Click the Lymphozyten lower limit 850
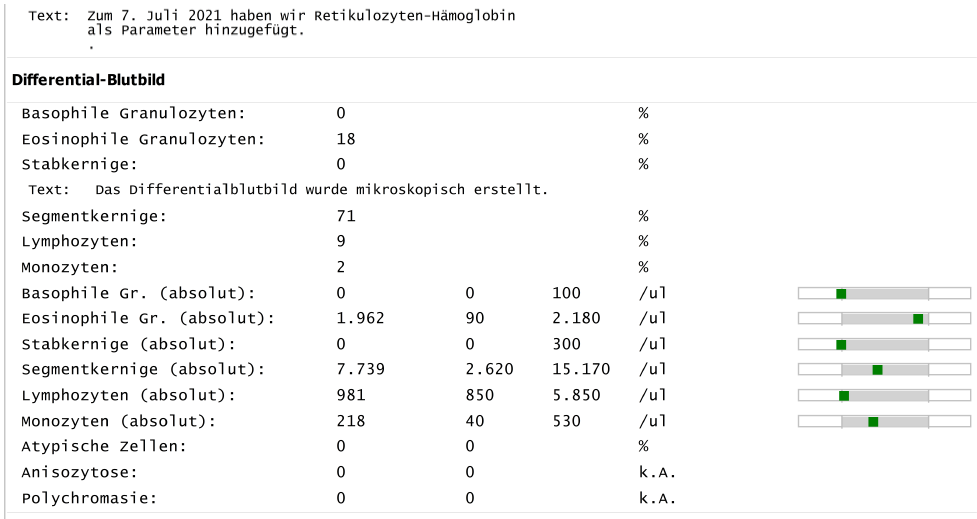Screen dimensions: 977x519 (480, 396)
